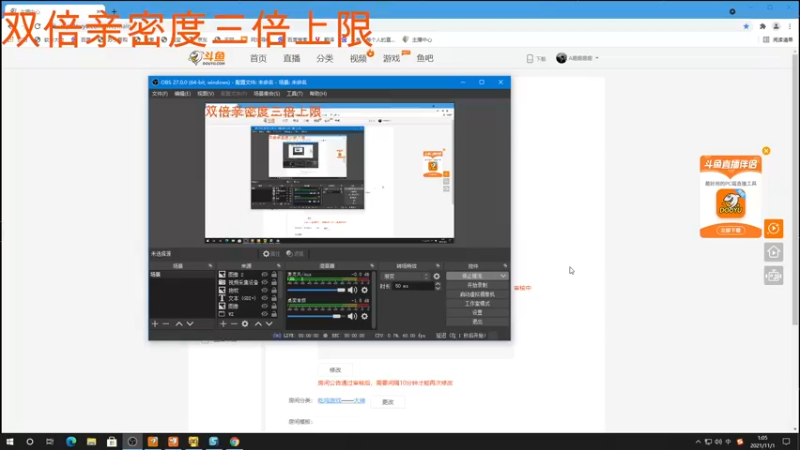
Task: Click the 工作室模式 button
Action: pos(477,304)
